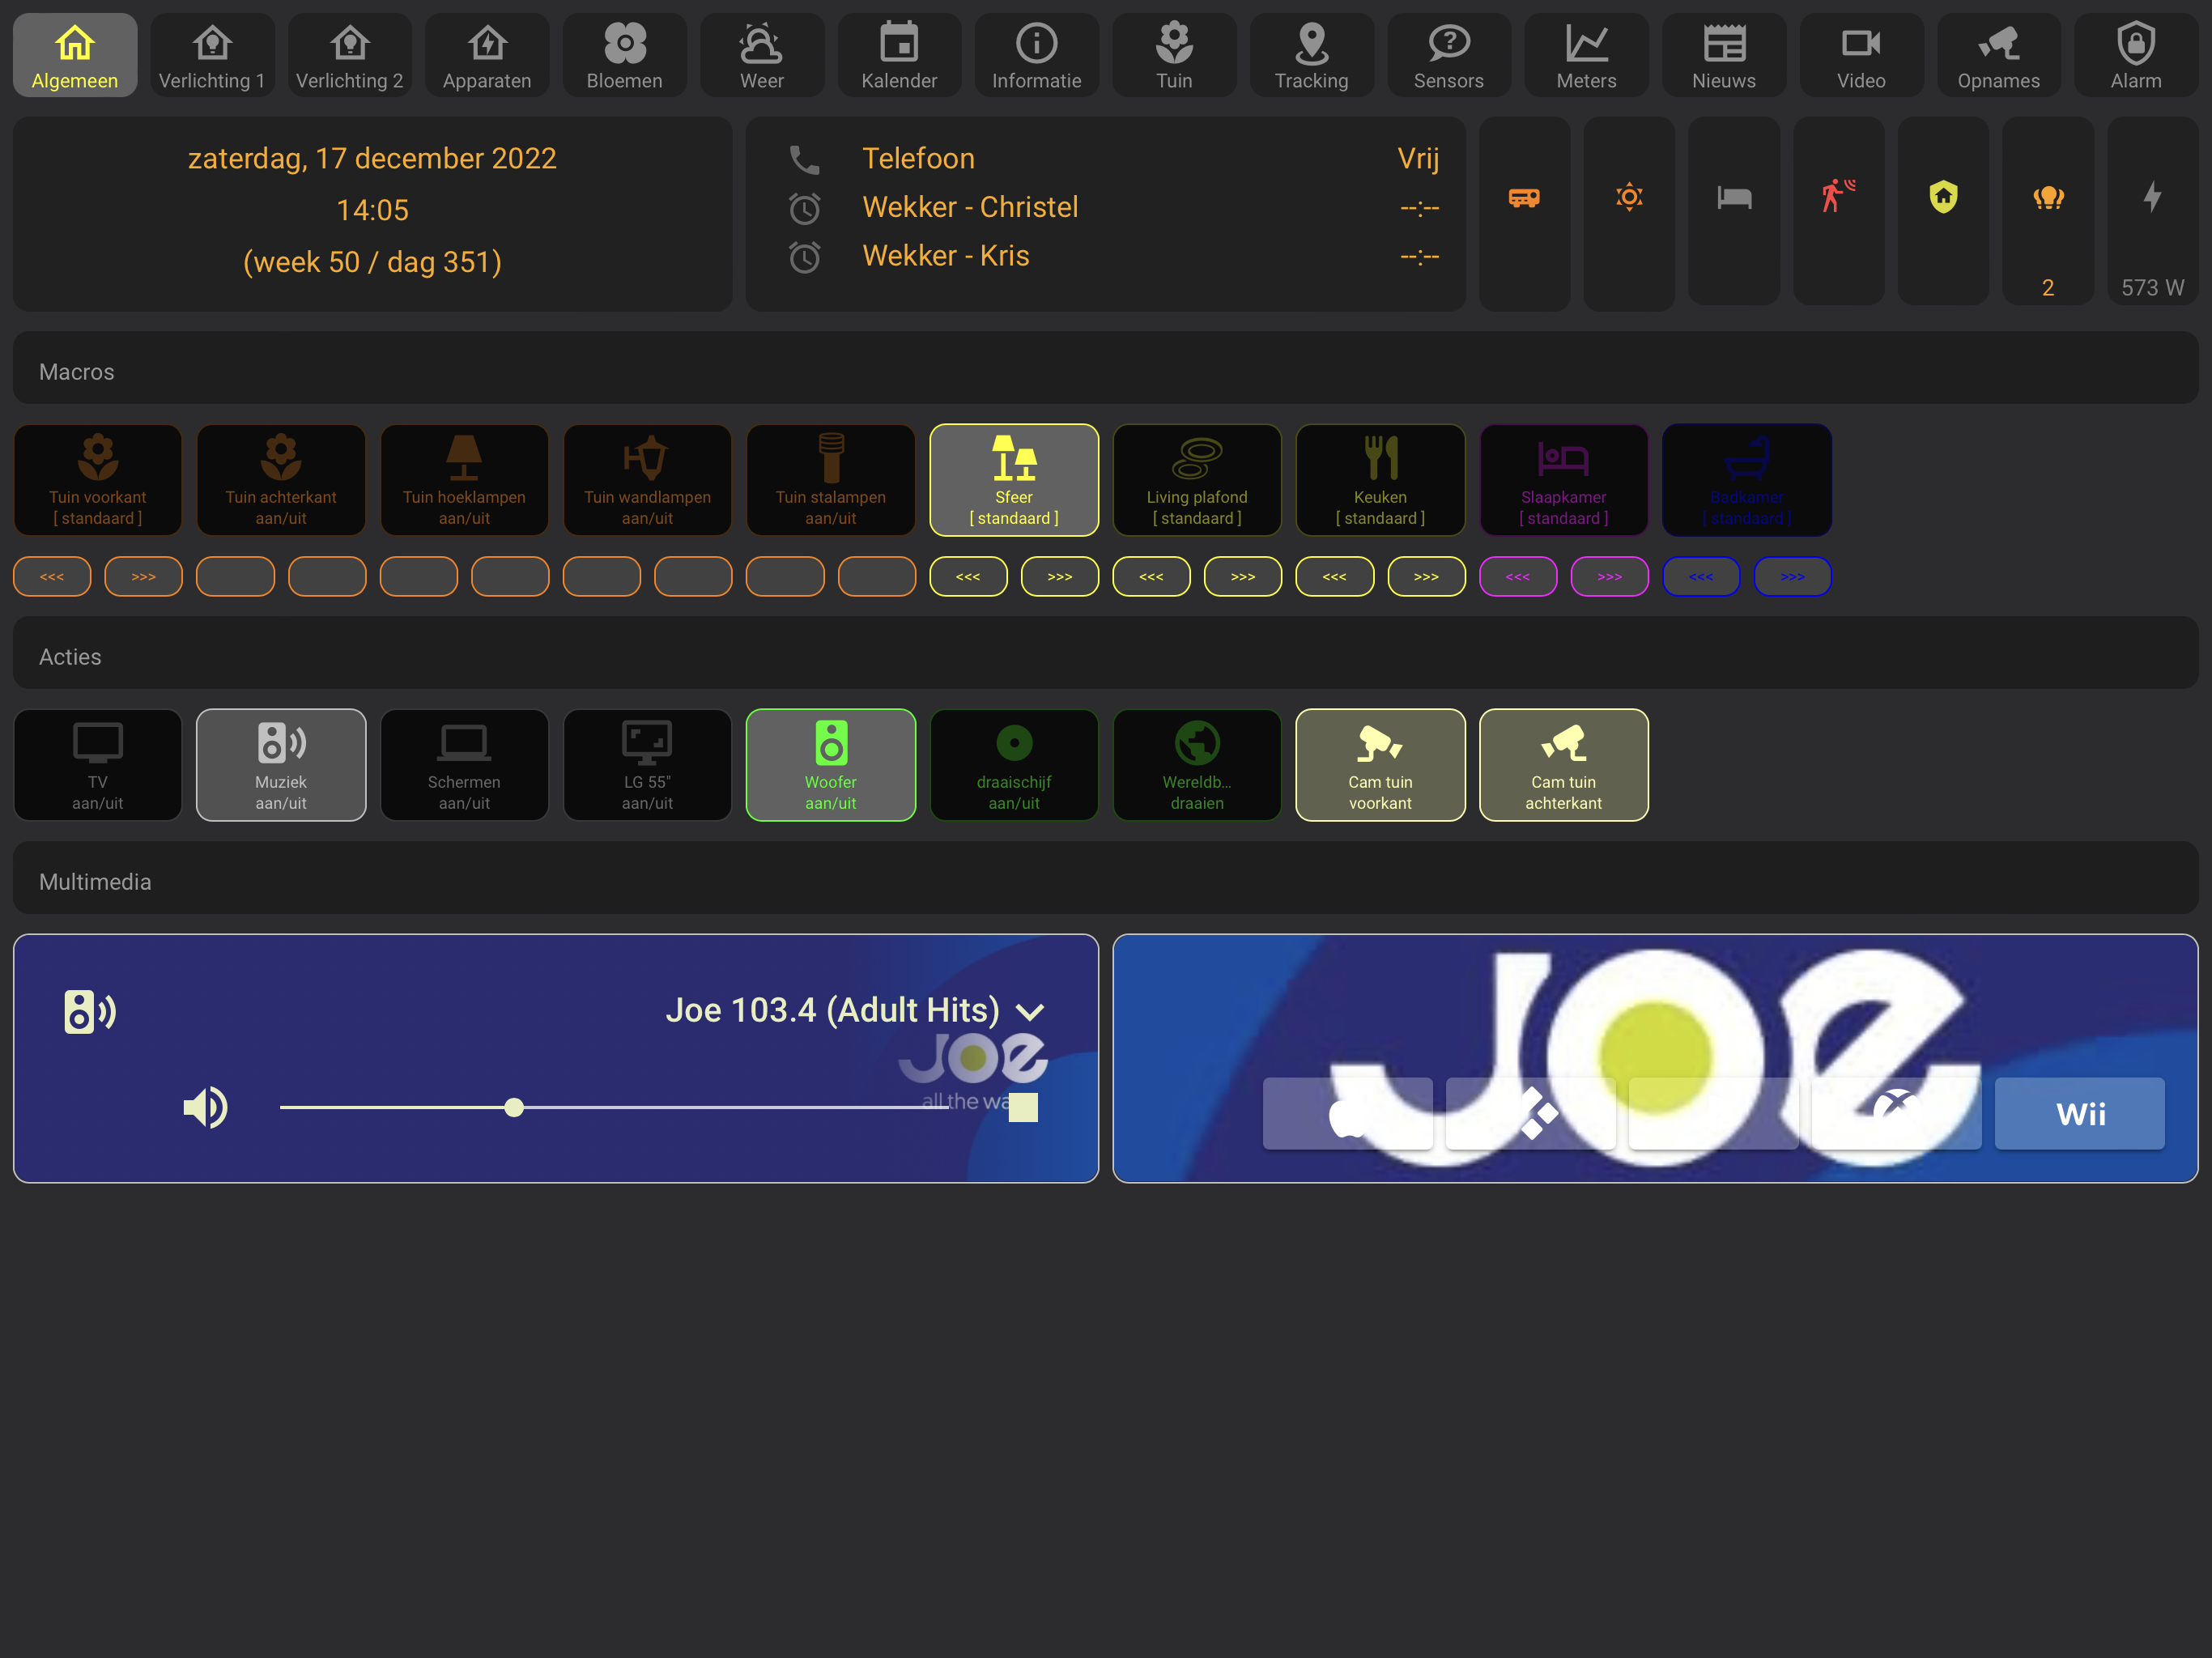Switch to the Verlichting 2 tab
This screenshot has height=1658, width=2212.
pyautogui.click(x=350, y=56)
